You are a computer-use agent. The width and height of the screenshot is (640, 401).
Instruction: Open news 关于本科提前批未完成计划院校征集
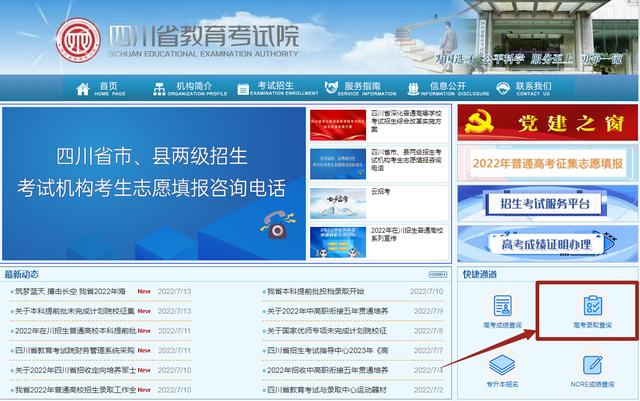point(75,311)
